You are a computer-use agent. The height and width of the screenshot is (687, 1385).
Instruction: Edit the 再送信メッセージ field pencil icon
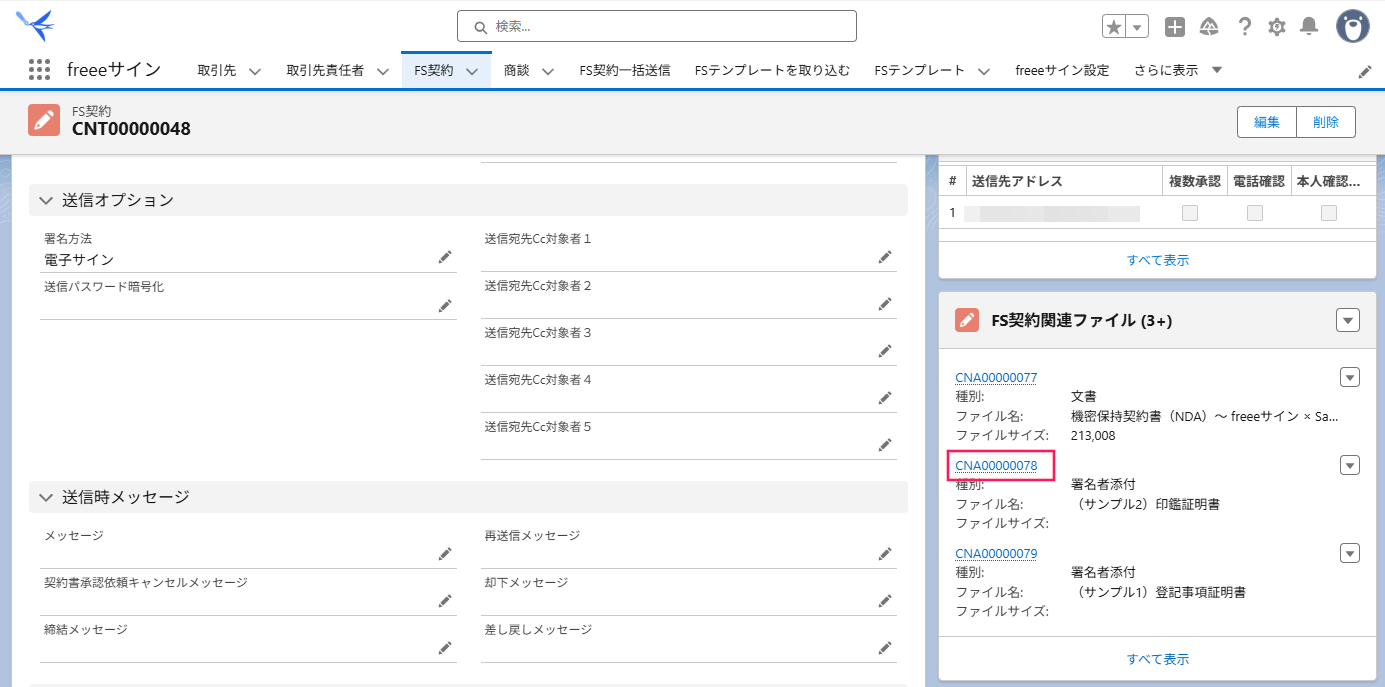point(884,554)
